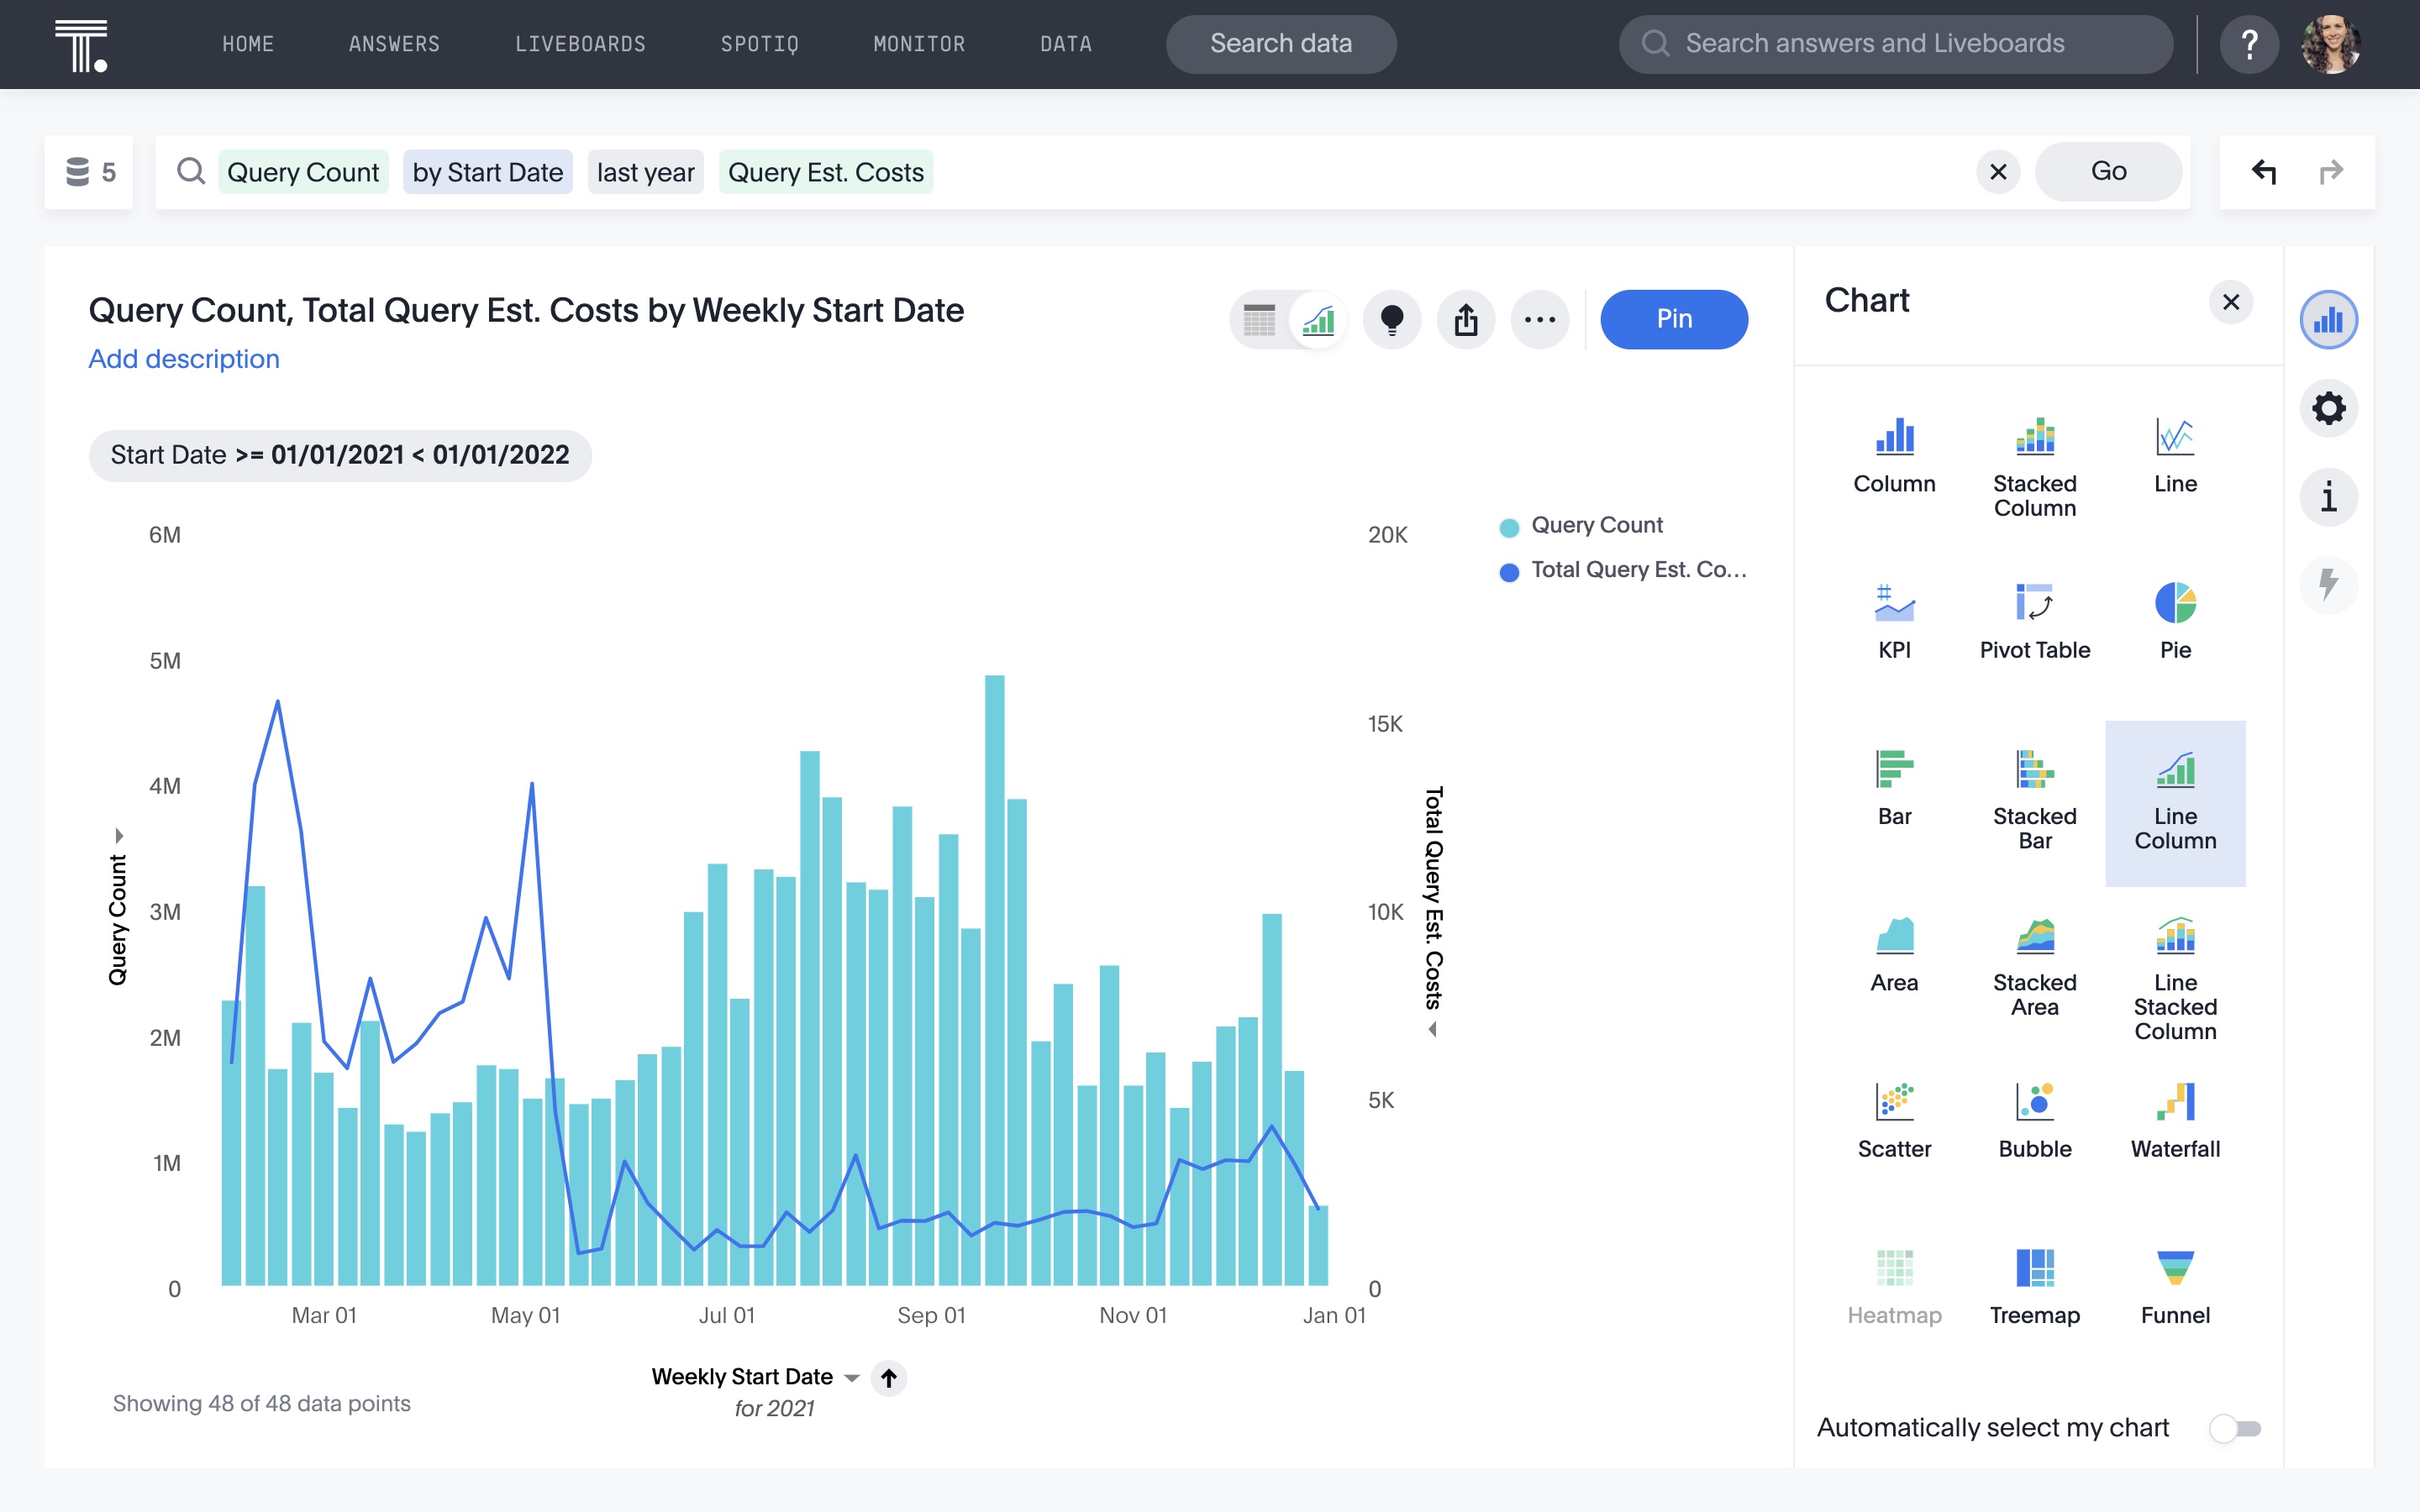Viewport: 2420px width, 1512px height.
Task: Focus the Search answers and Liveboards field
Action: pyautogui.click(x=1896, y=44)
